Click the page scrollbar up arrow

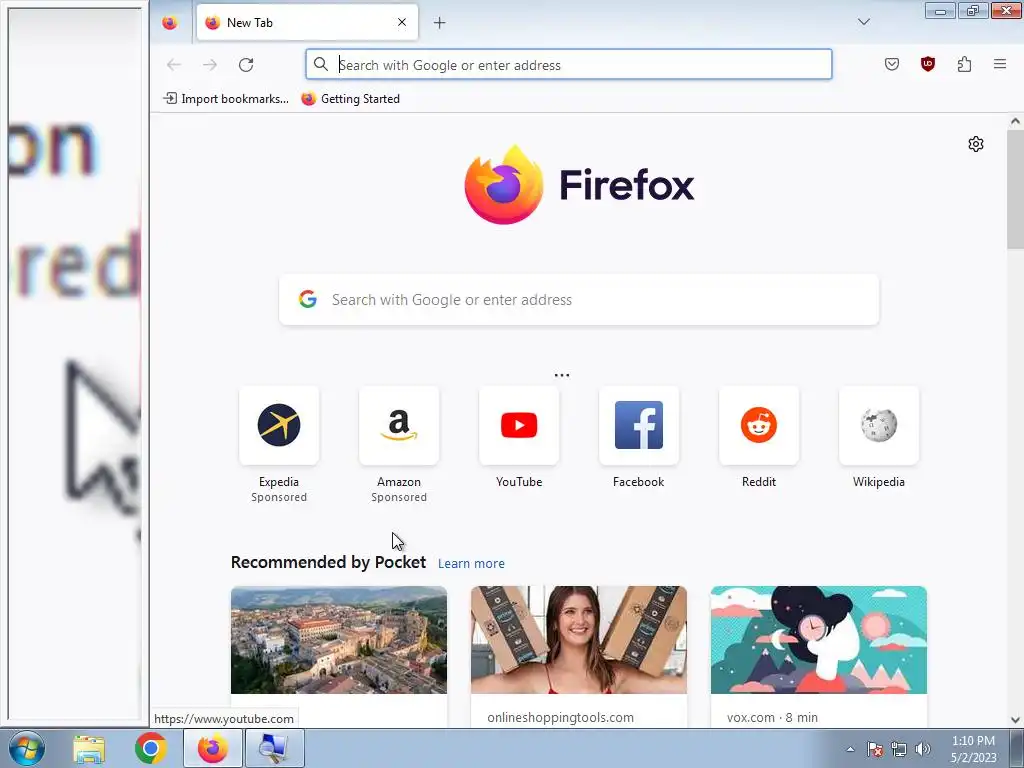1015,121
